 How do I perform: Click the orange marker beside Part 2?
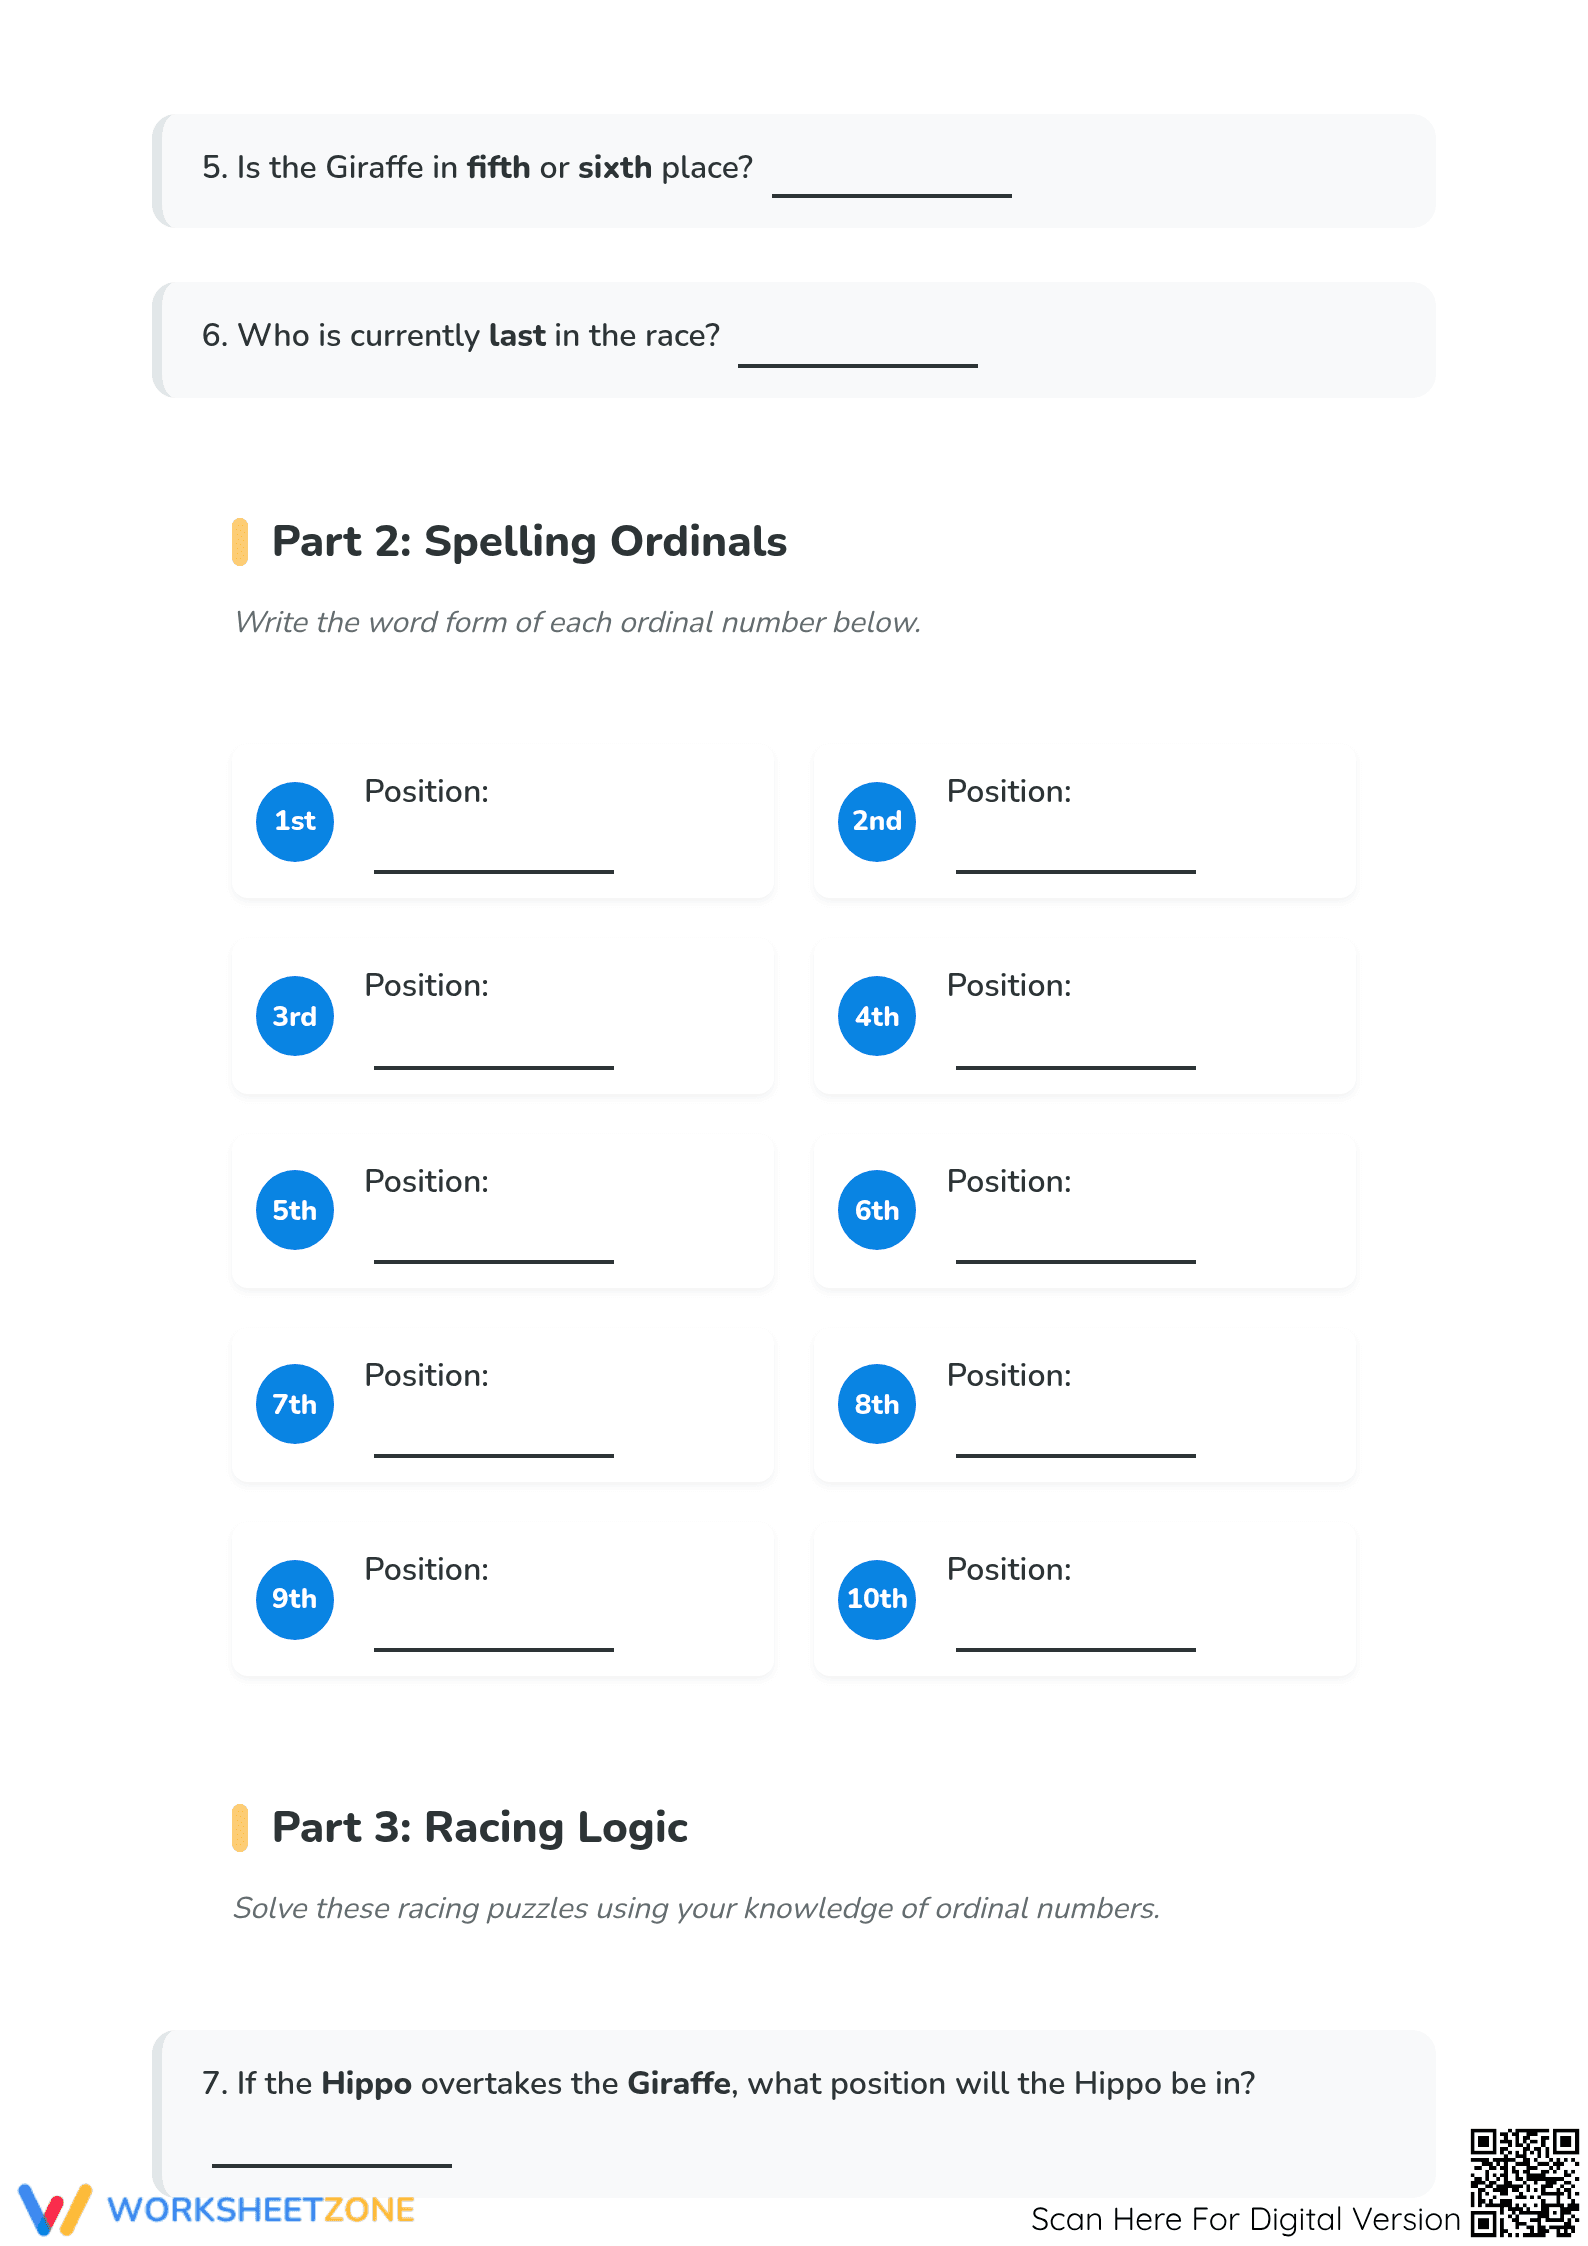(240, 542)
